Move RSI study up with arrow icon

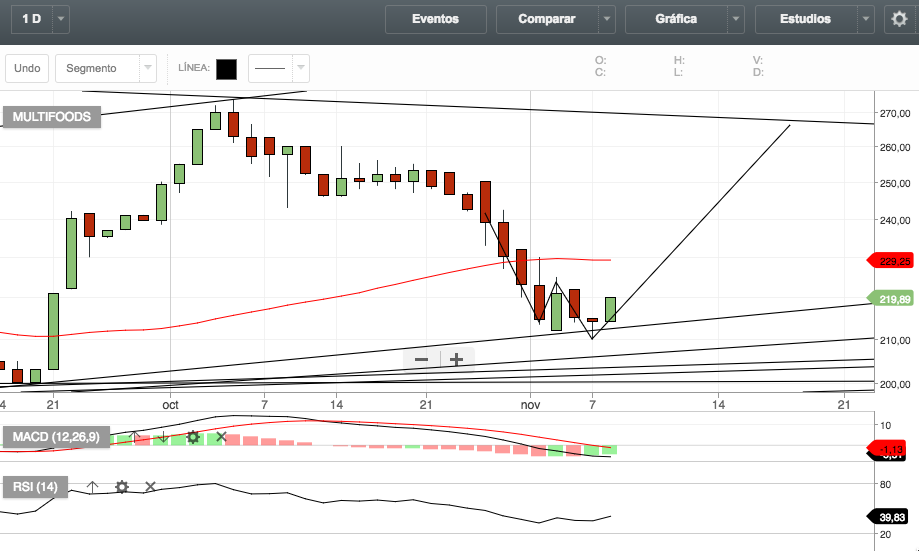93,487
